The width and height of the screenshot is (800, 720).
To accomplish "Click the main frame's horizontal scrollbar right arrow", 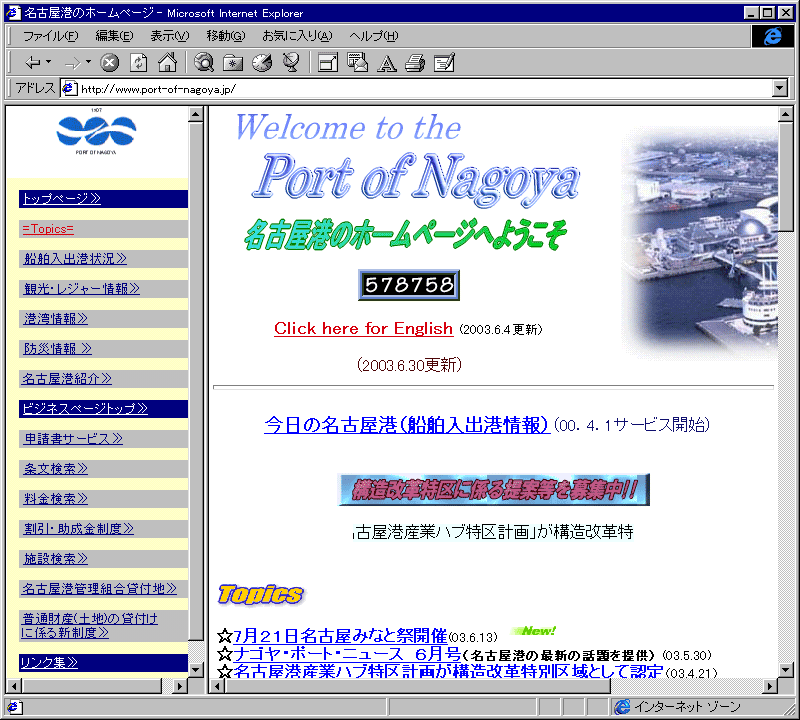I will [770, 686].
